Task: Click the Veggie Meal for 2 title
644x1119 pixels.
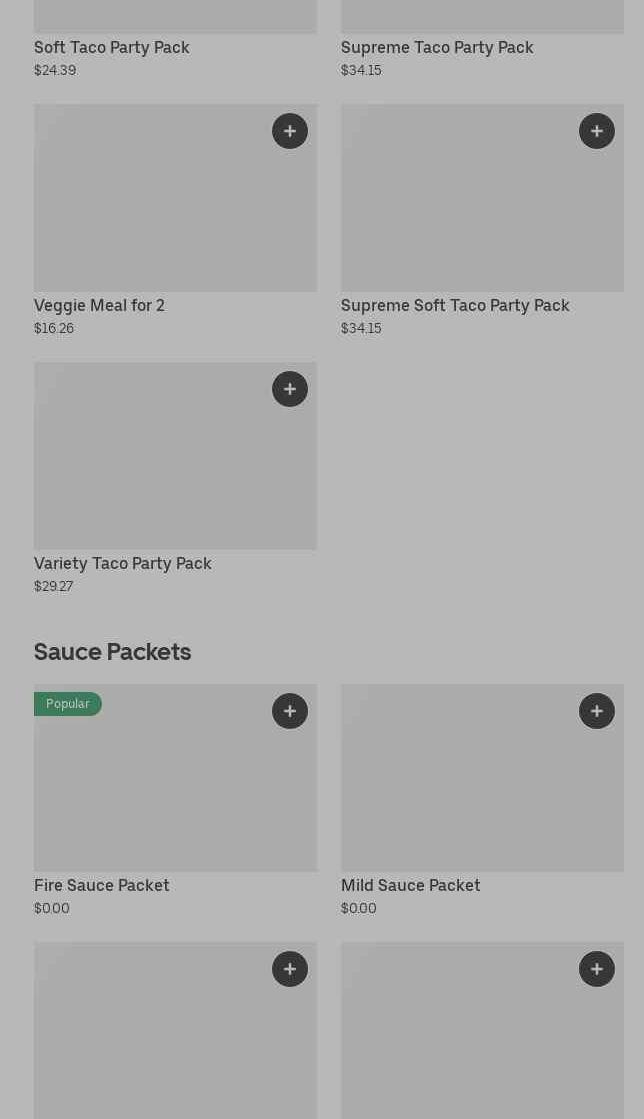Action: (99, 305)
